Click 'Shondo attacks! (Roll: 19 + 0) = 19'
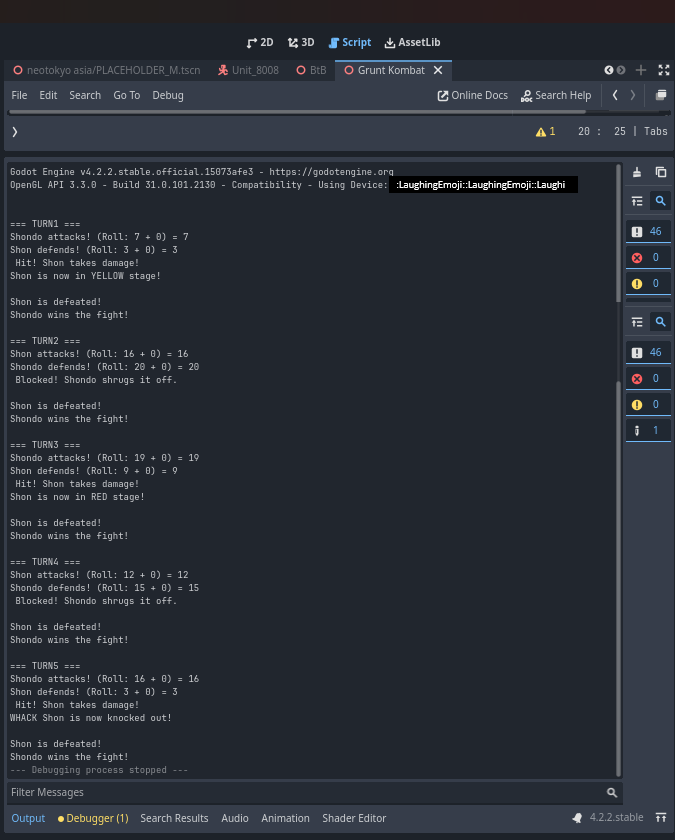Image resolution: width=675 pixels, height=840 pixels. pyautogui.click(x=104, y=458)
